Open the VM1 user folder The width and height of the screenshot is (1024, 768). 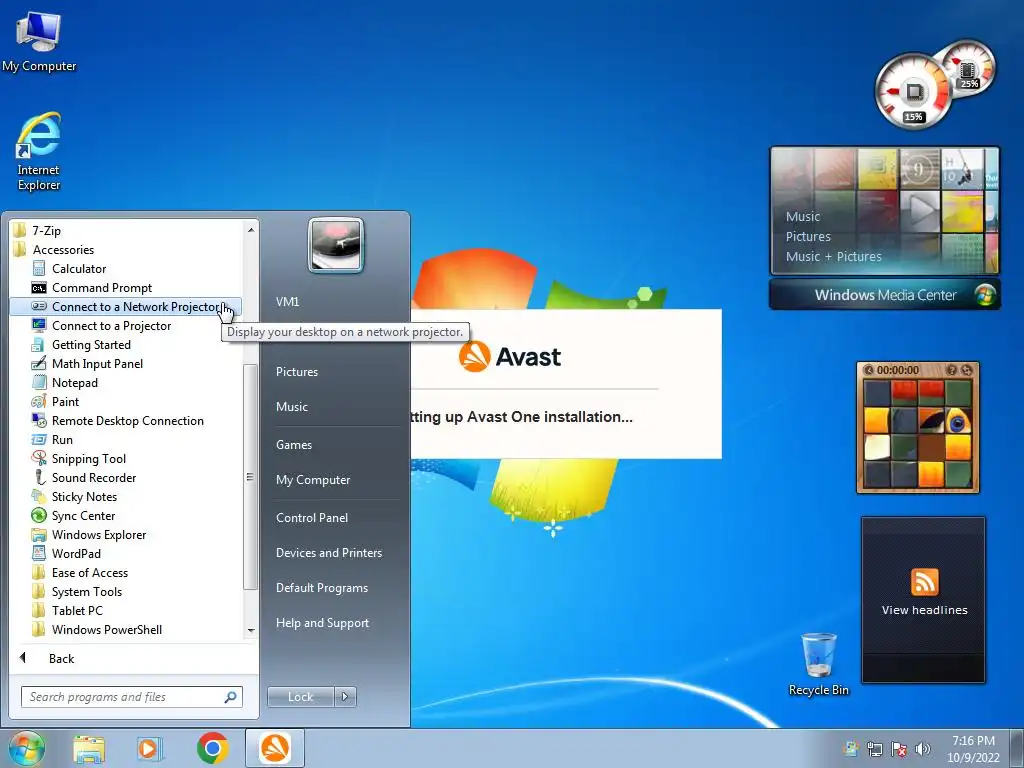(287, 302)
